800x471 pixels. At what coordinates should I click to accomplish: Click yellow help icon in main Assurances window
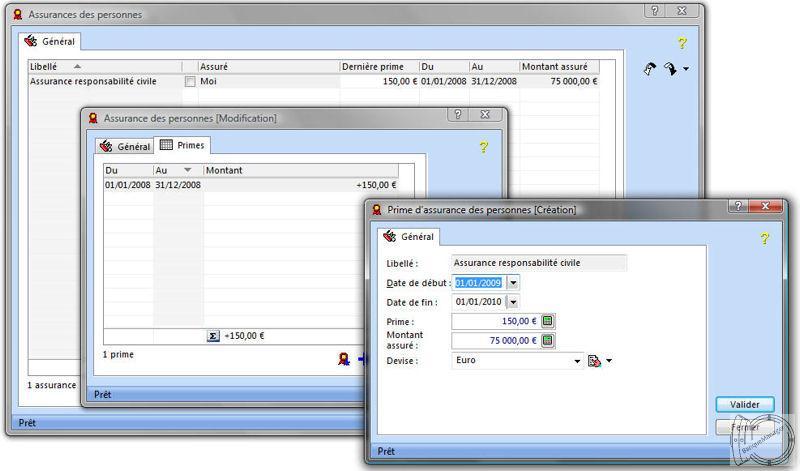point(682,43)
